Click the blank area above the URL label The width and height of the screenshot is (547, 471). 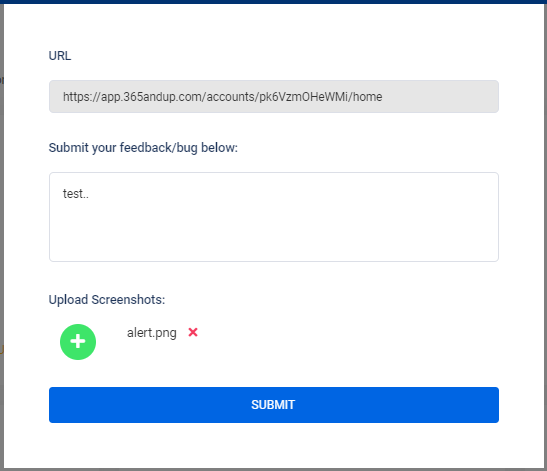274,26
